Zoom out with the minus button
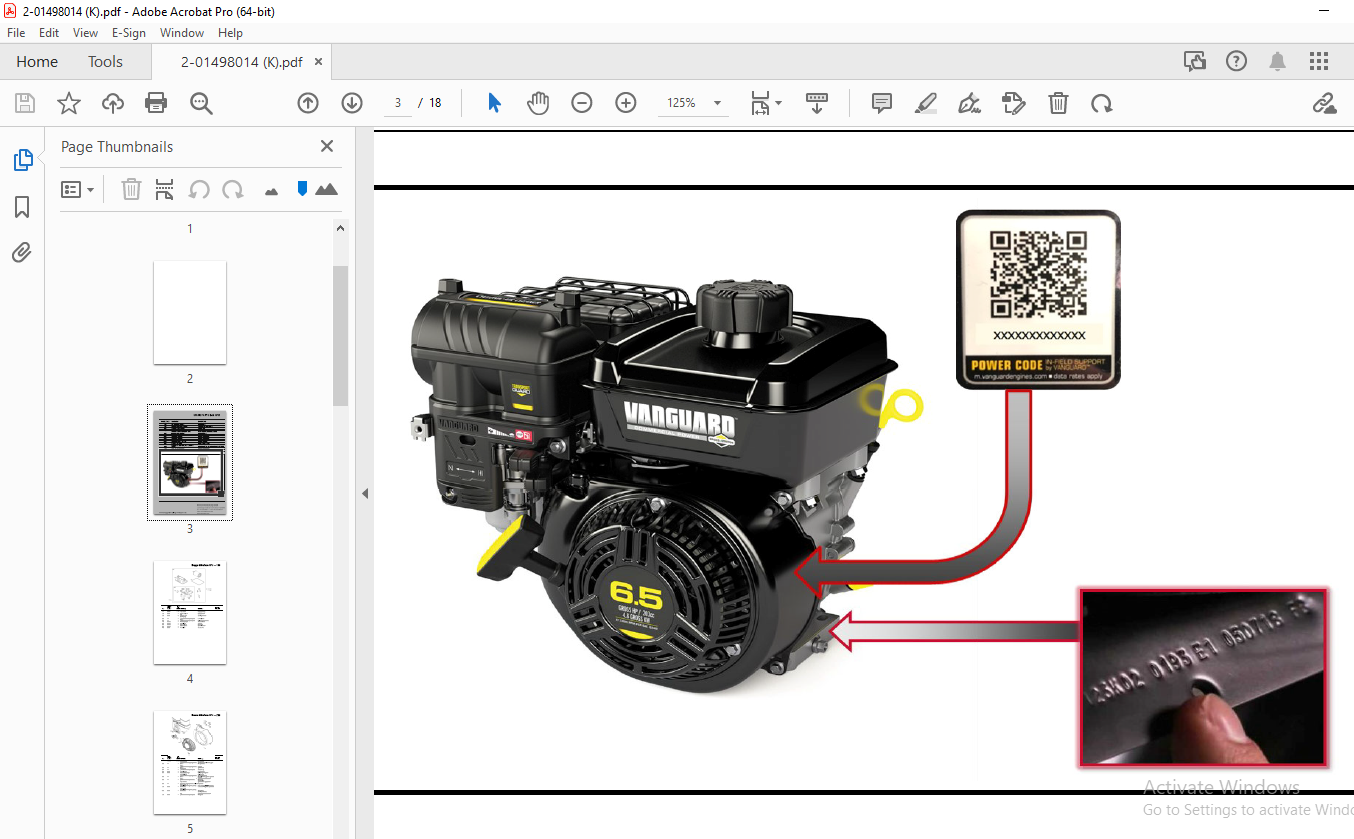Screen dimensions: 1354x839 click(582, 103)
